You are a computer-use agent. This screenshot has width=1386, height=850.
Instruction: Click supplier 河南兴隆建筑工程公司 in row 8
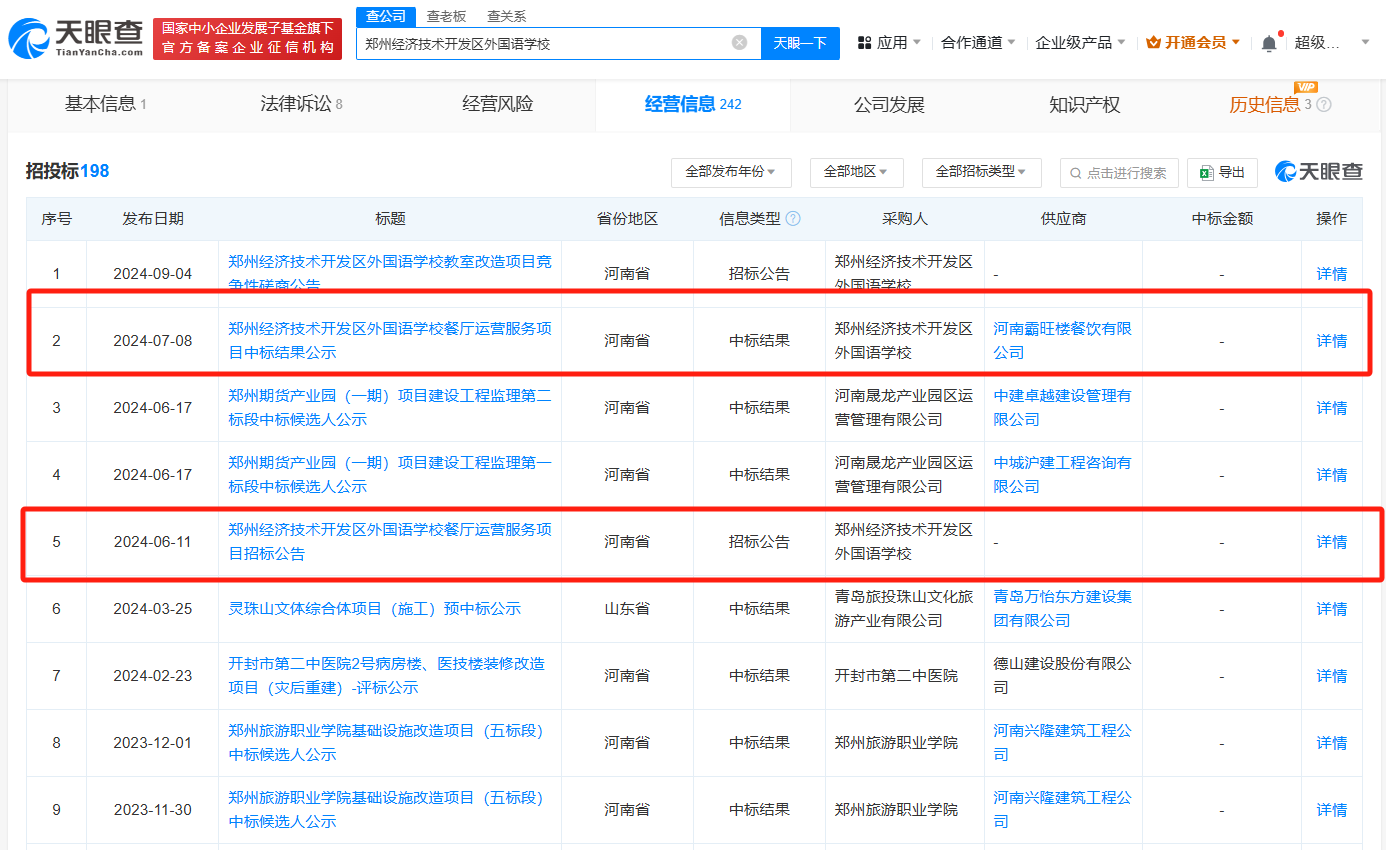[x=1063, y=742]
